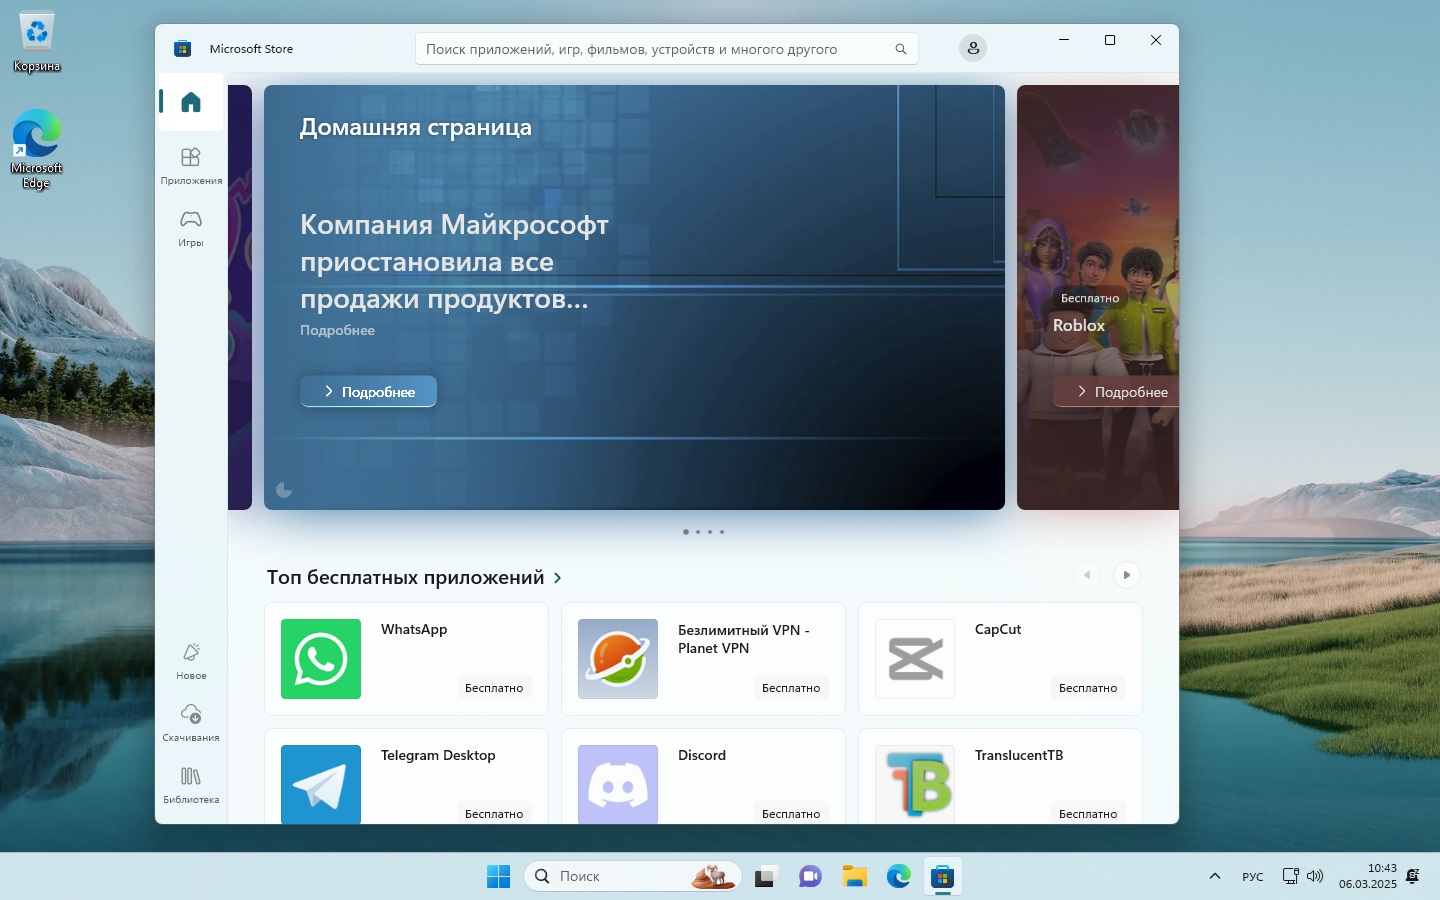Click Бесплатно button on WhatsApp card
1440x900 pixels.
tap(494, 688)
